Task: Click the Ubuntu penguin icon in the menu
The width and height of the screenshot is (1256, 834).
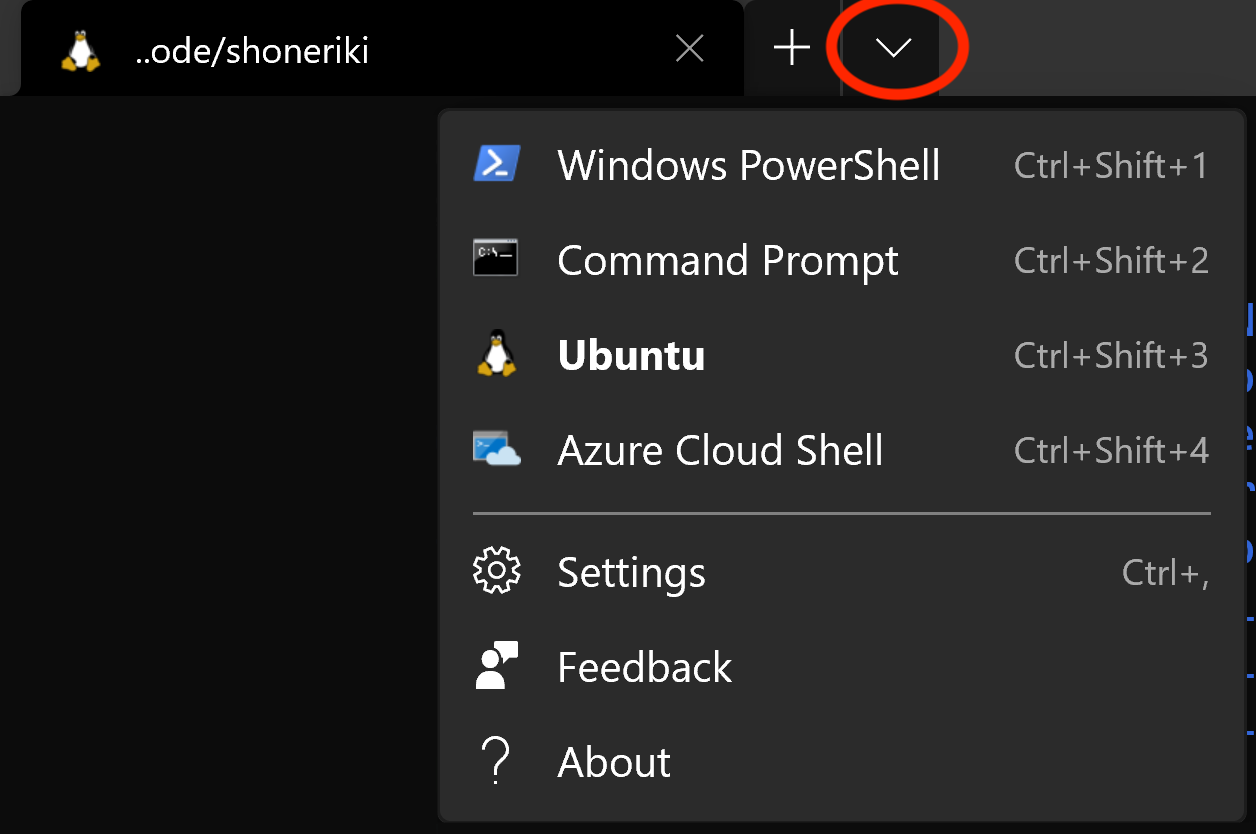Action: pos(495,354)
